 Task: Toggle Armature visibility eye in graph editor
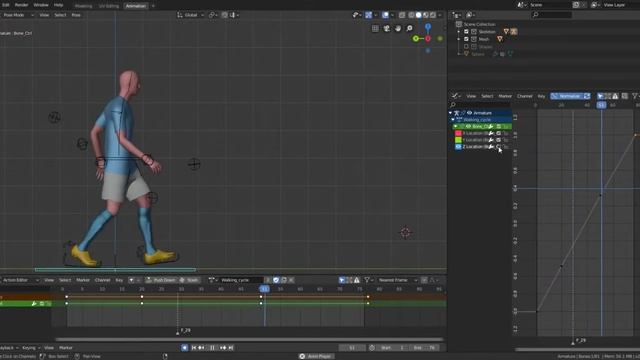pyautogui.click(x=469, y=113)
